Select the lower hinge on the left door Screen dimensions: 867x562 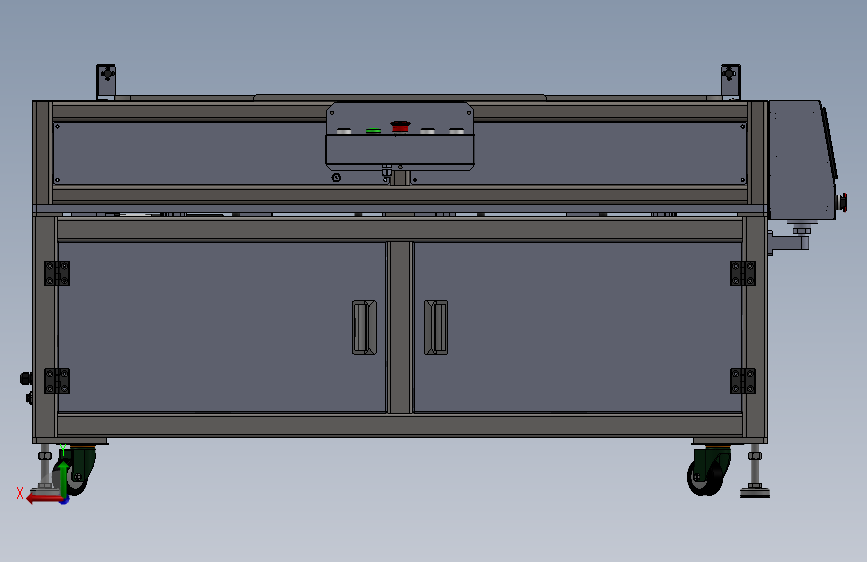tap(57, 381)
